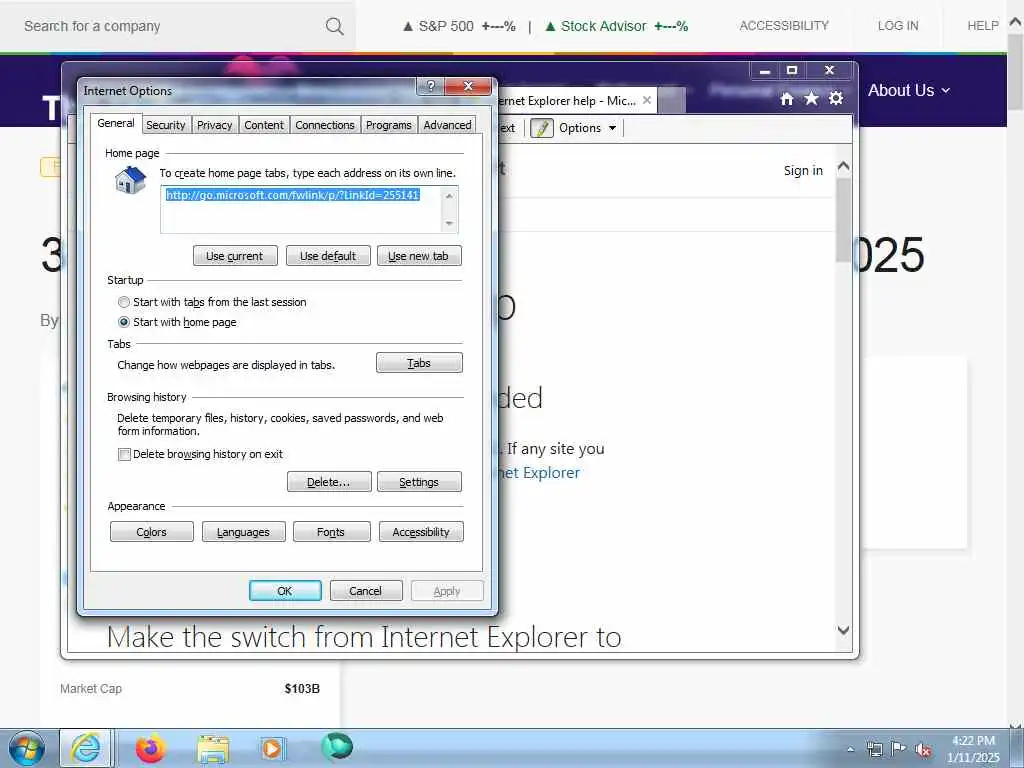Show hidden icons arrow in the system tray
Viewport: 1024px width, 768px height.
[850, 750]
